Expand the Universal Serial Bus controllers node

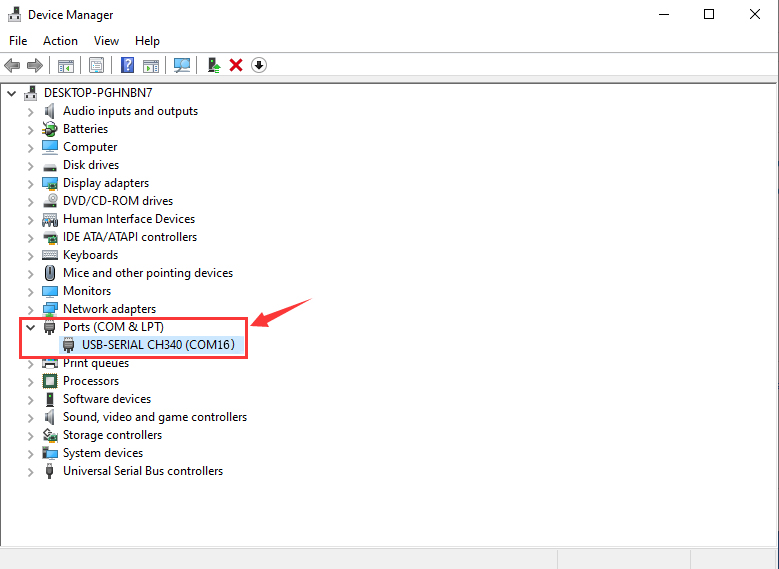click(x=30, y=471)
